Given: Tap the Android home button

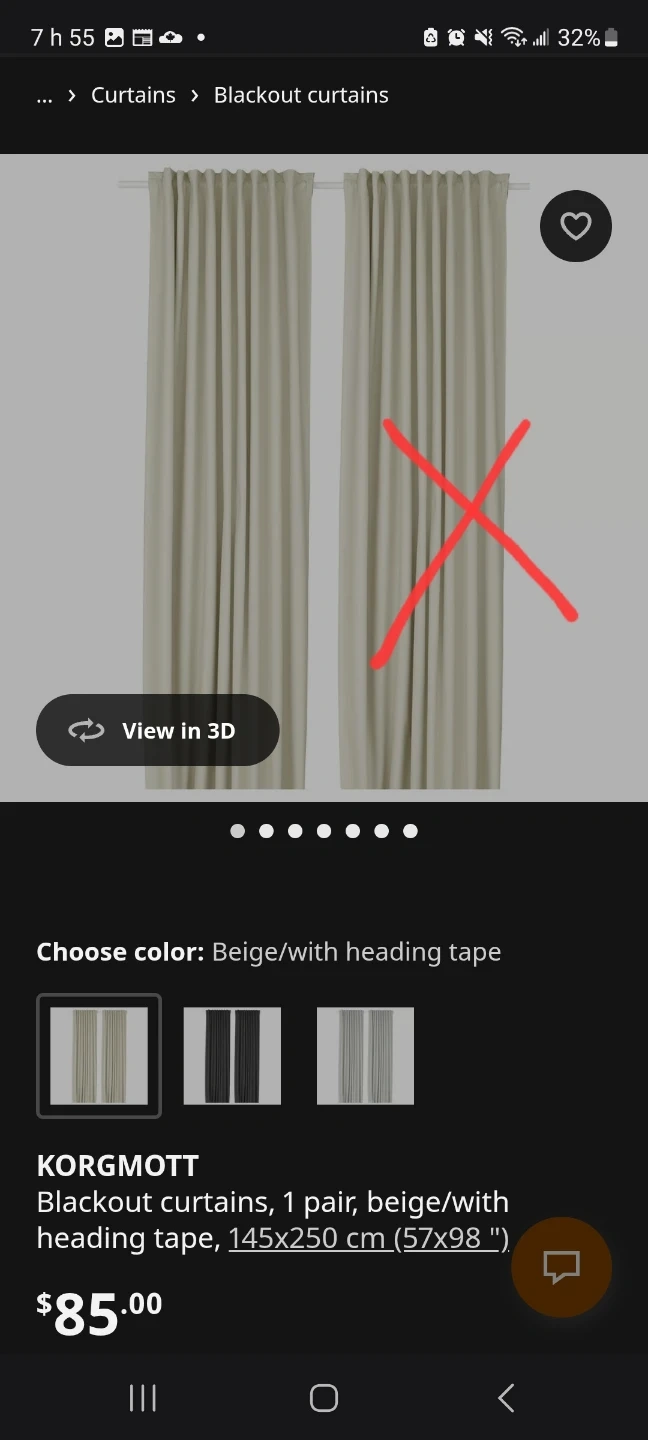Looking at the screenshot, I should pyautogui.click(x=324, y=1397).
